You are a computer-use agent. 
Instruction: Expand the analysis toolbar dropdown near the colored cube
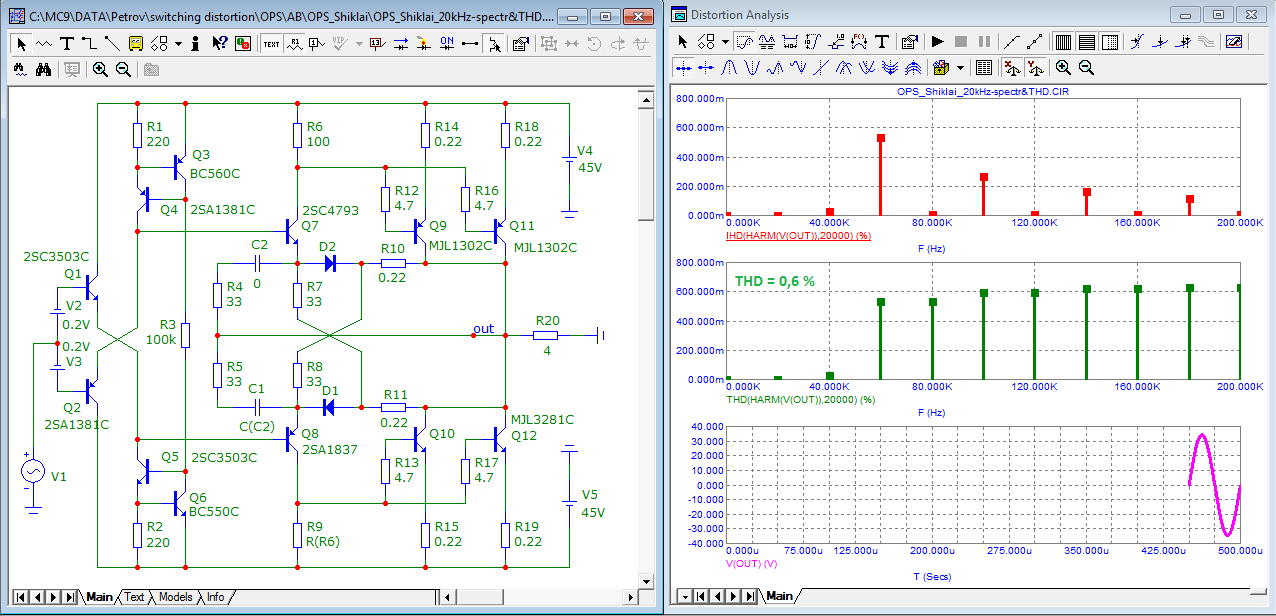coord(960,68)
